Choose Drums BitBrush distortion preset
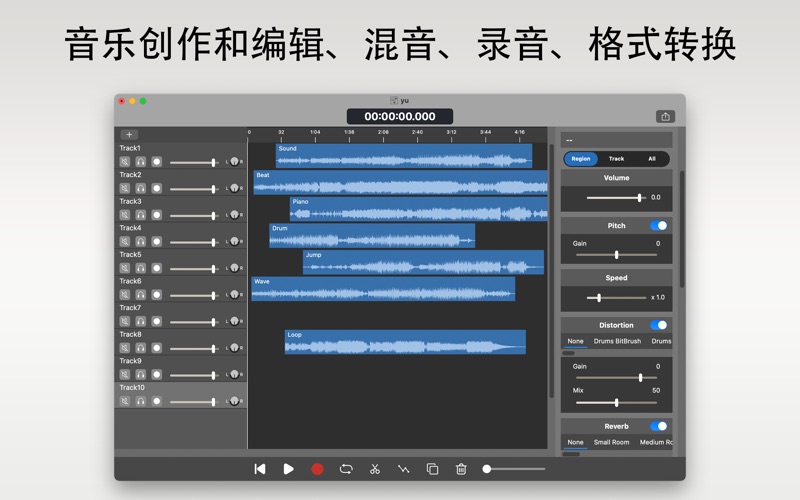Viewport: 800px width, 500px height. (617, 341)
